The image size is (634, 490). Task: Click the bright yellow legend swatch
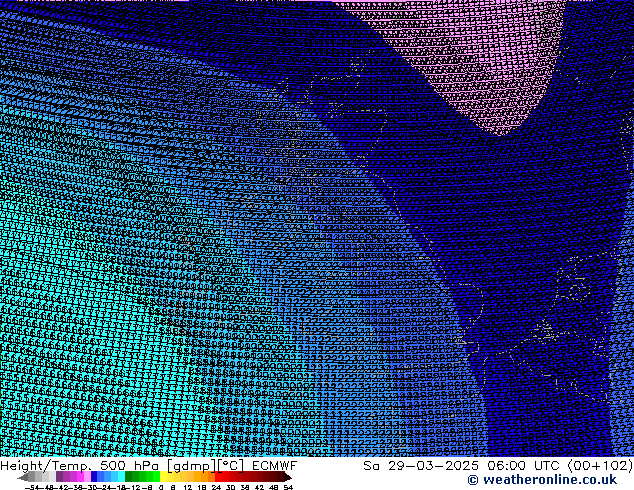pyautogui.click(x=163, y=476)
